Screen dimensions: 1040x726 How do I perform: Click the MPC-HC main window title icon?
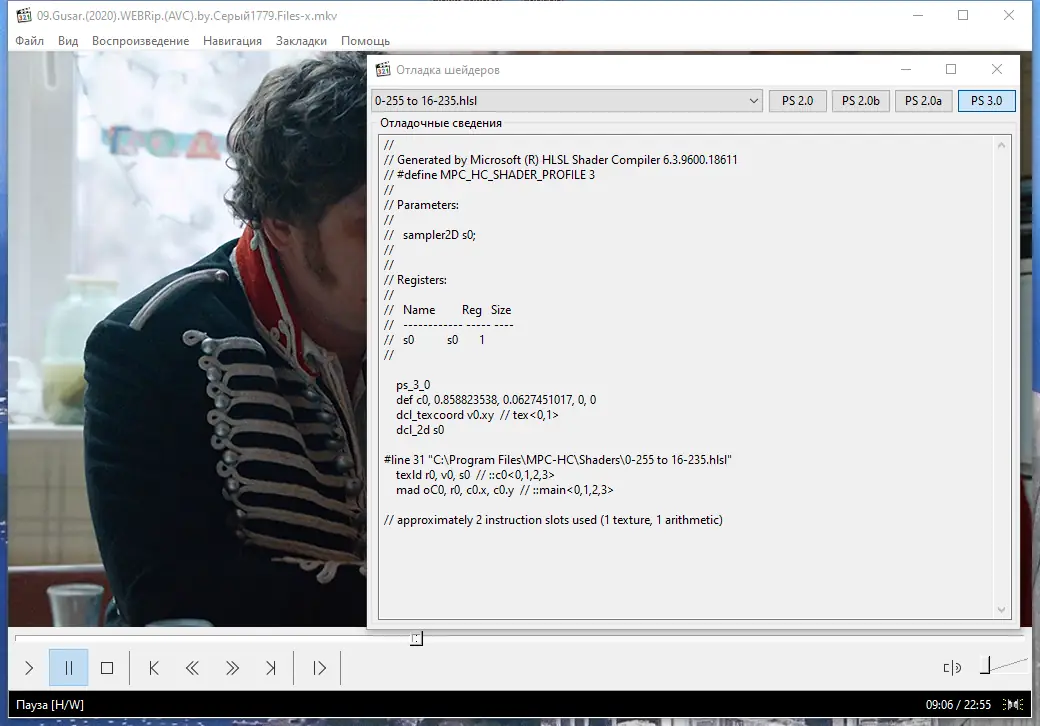[24, 15]
